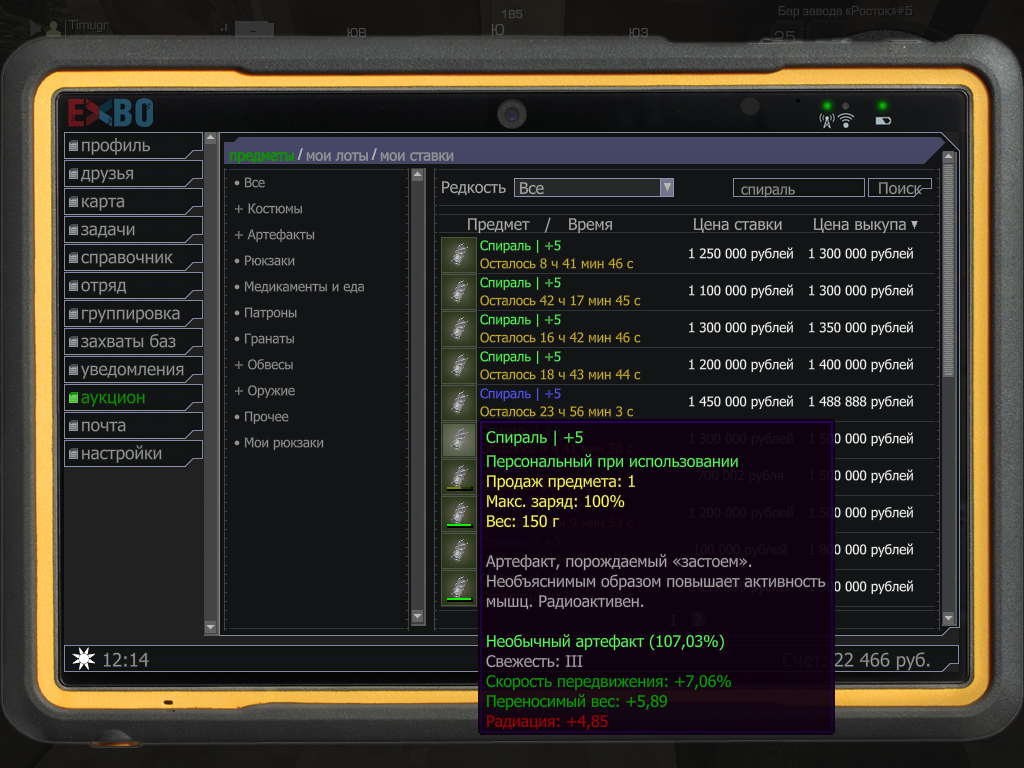
Task: Open the справочник section
Action: [x=133, y=258]
